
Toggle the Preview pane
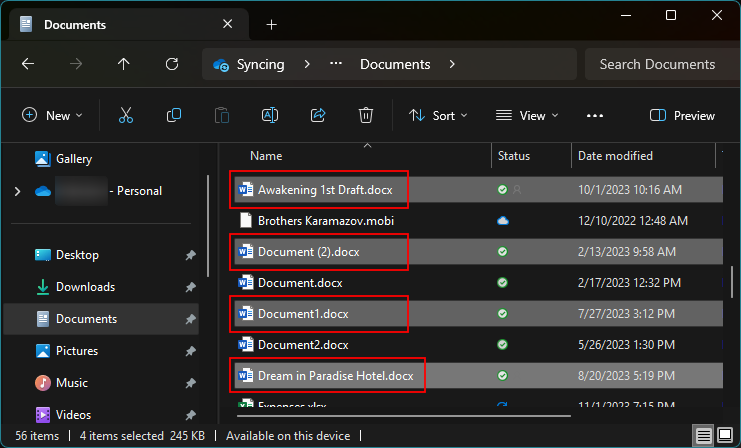pyautogui.click(x=682, y=115)
